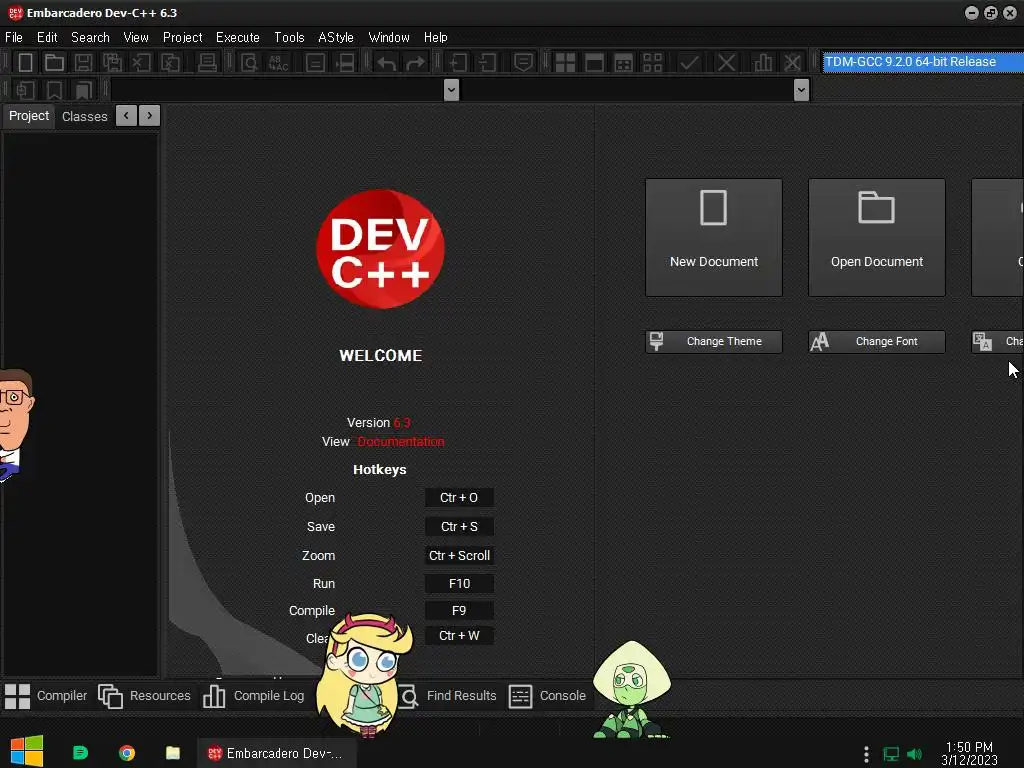
Task: Open the File menu
Action: pos(14,37)
